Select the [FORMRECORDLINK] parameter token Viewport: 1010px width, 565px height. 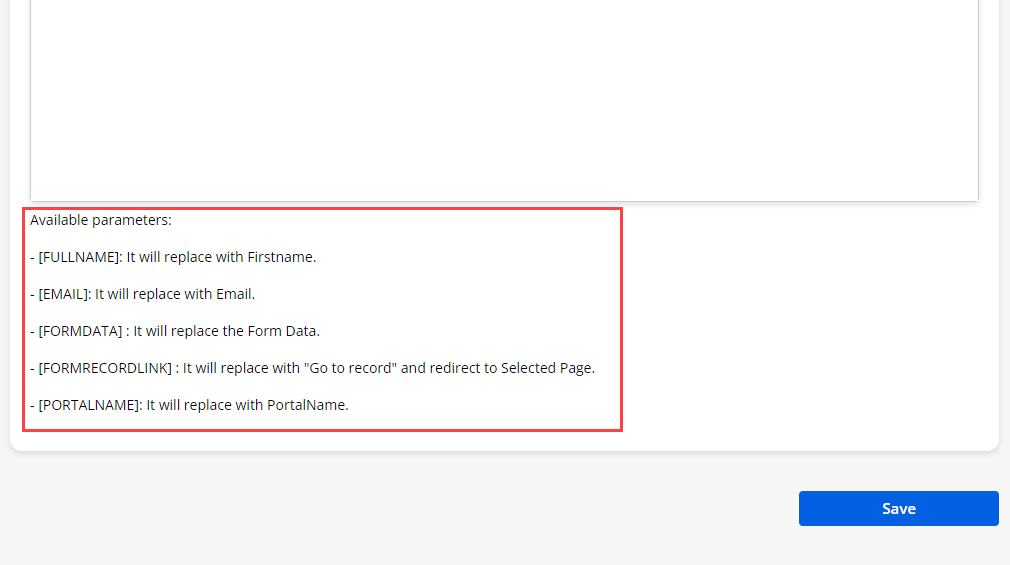[105, 368]
